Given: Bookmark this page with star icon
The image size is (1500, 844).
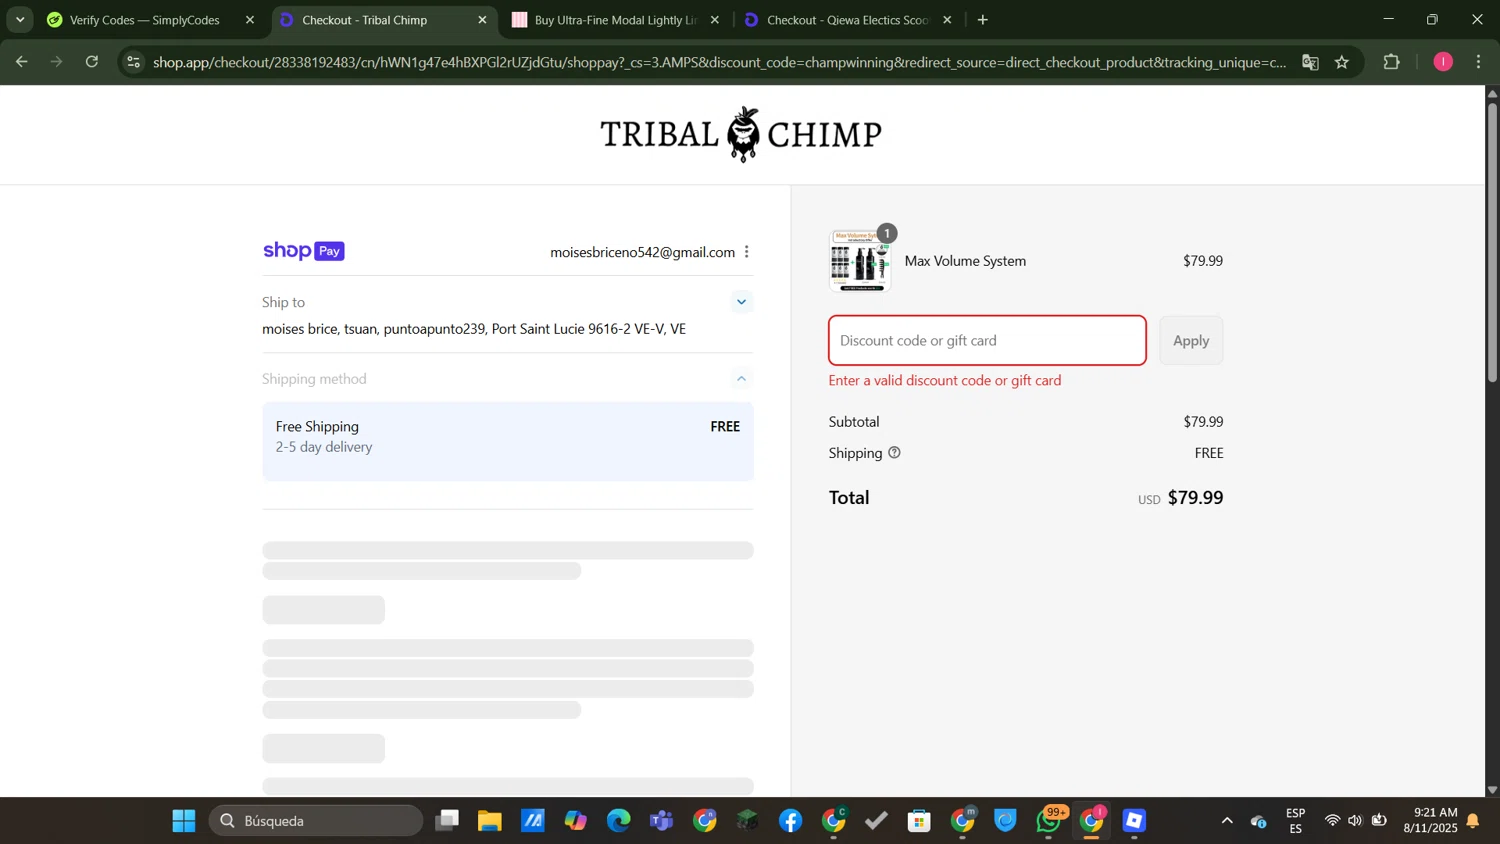Looking at the screenshot, I should point(1342,62).
